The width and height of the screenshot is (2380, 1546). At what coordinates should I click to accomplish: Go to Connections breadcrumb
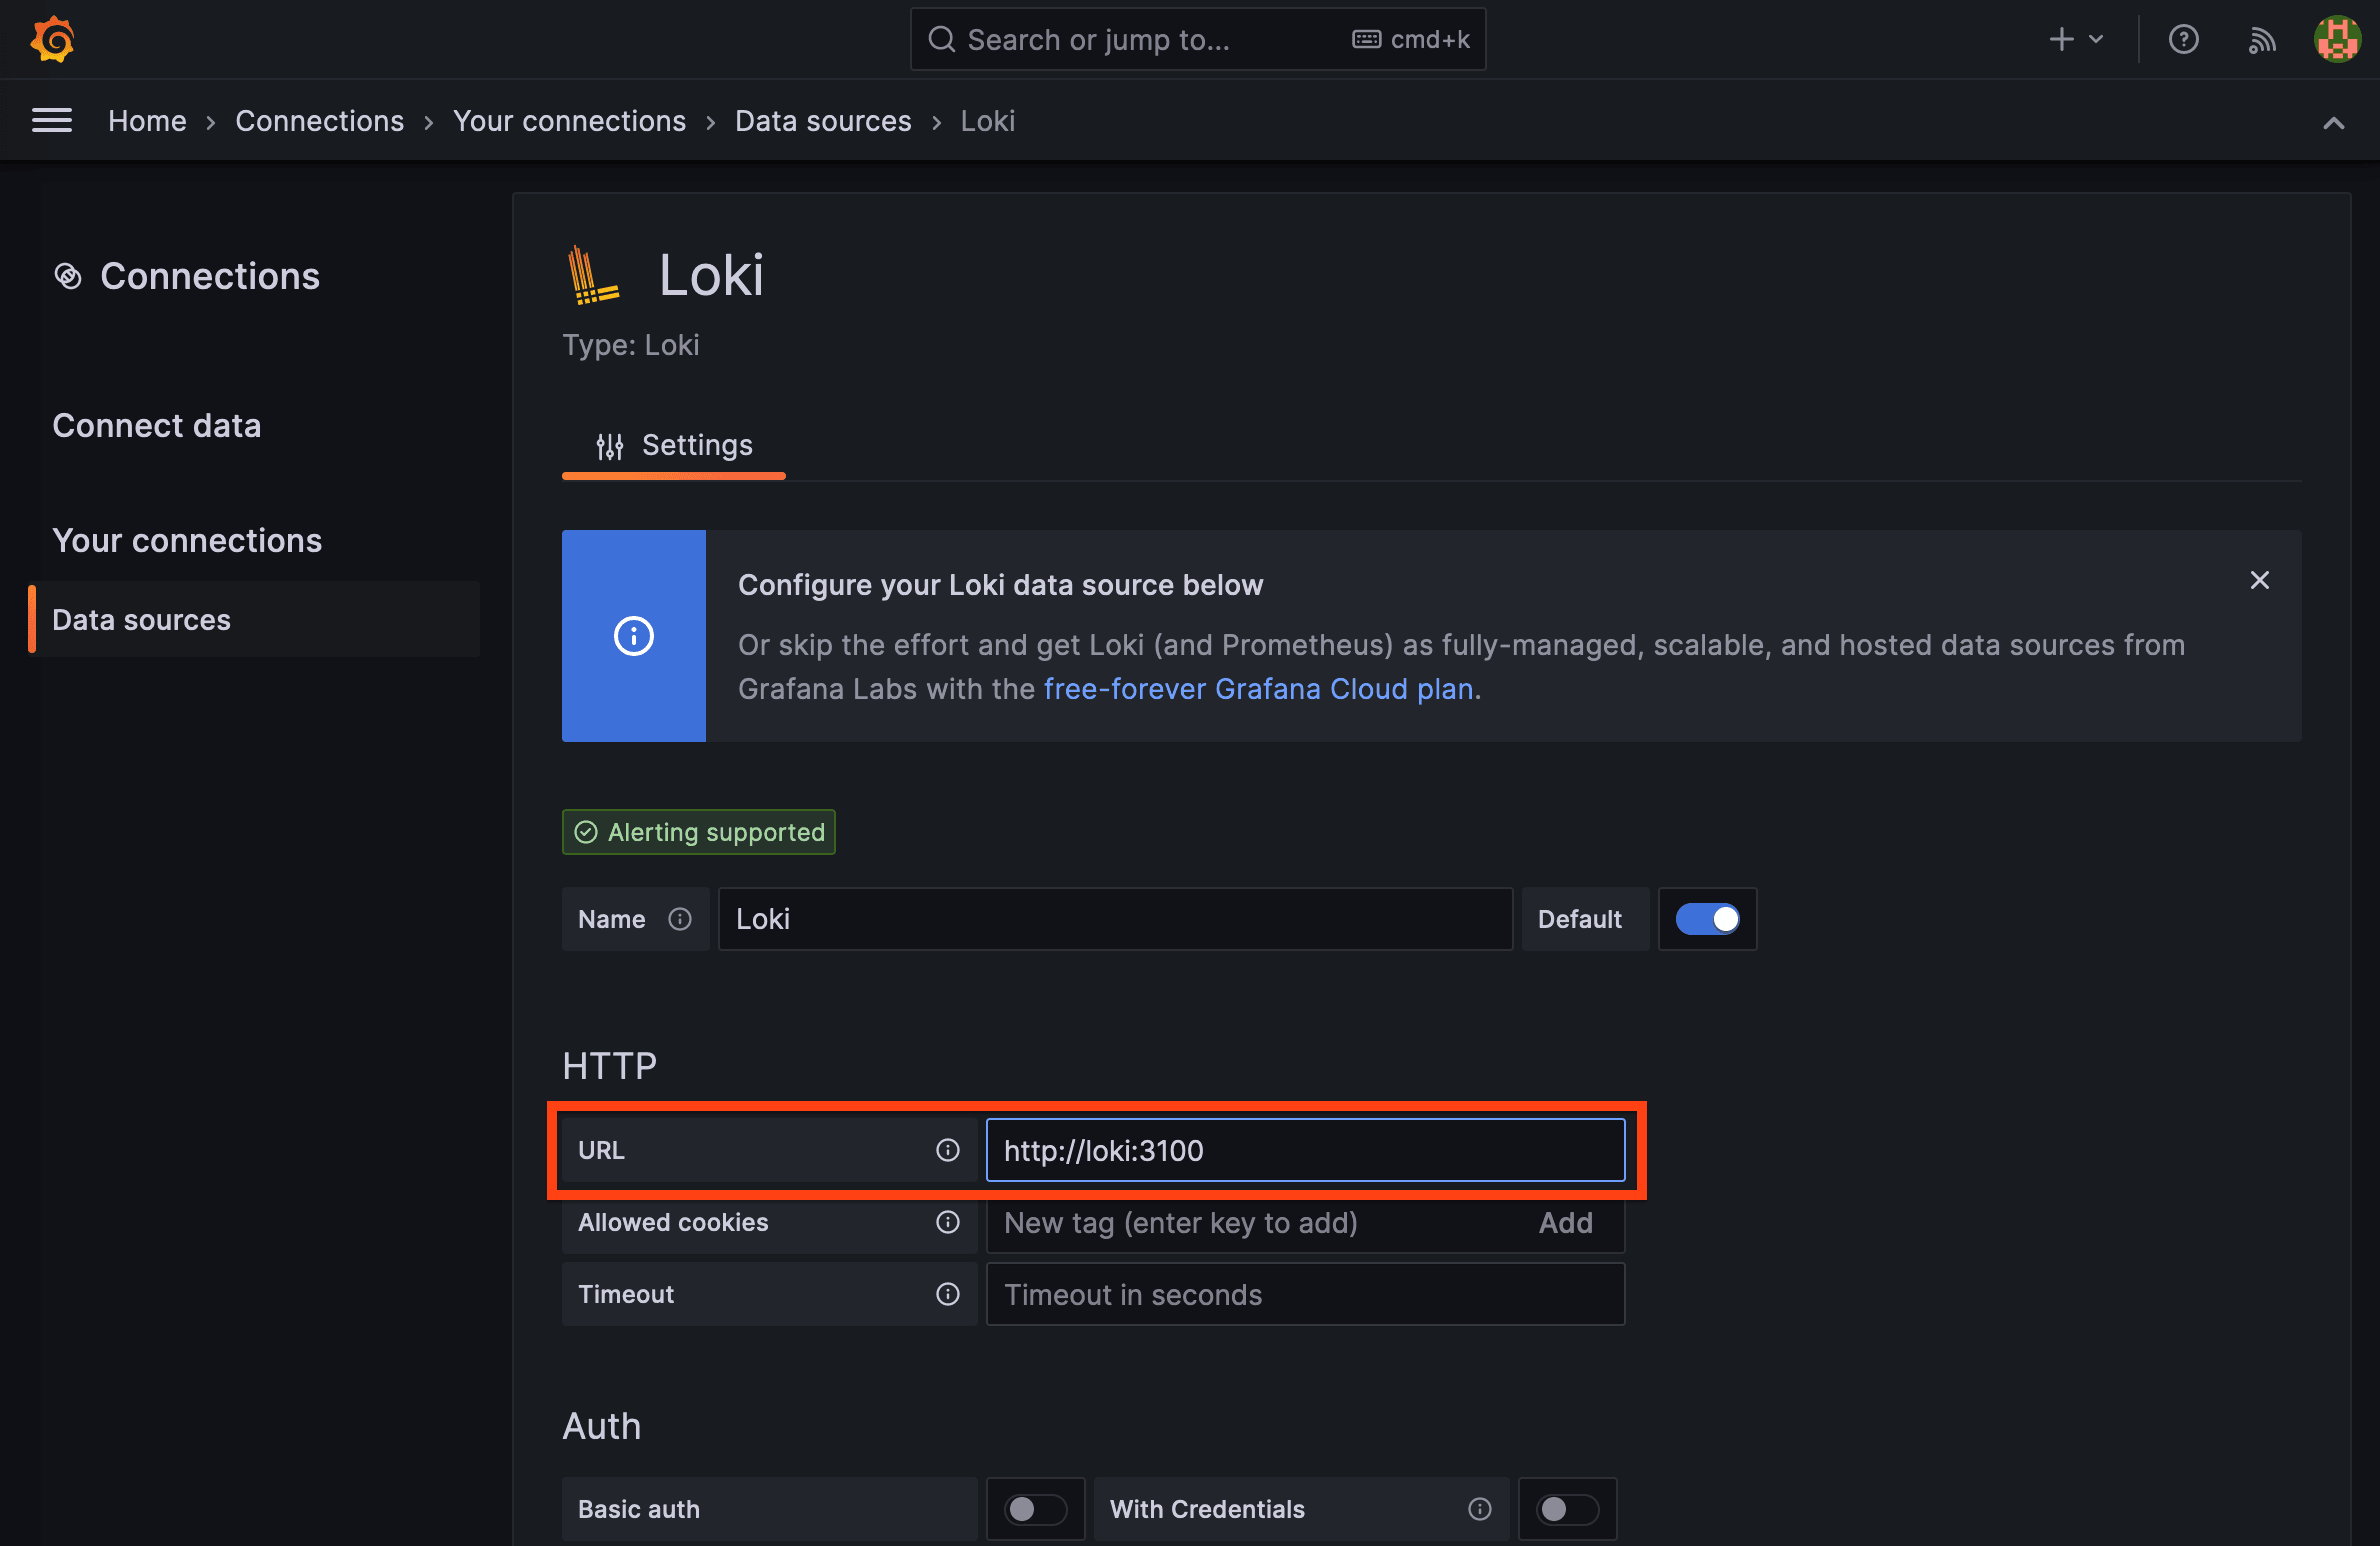pyautogui.click(x=320, y=121)
